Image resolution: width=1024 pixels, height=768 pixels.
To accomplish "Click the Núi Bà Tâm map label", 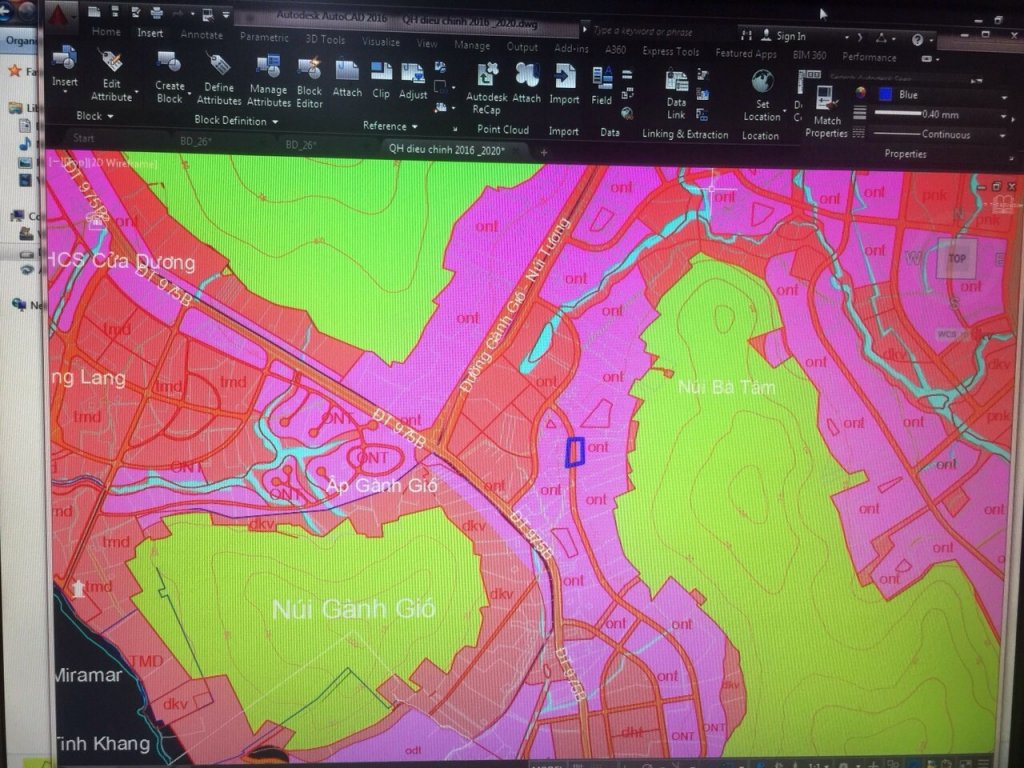I will 726,387.
